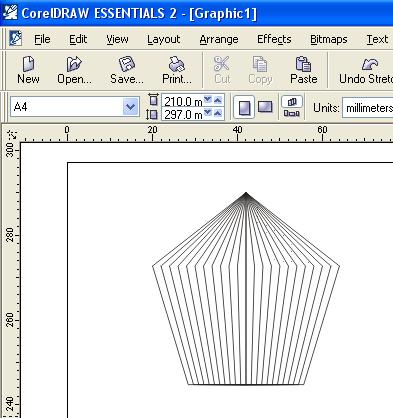Select landscape page orientation
Viewport: 393px width, 418px height.
click(x=265, y=107)
